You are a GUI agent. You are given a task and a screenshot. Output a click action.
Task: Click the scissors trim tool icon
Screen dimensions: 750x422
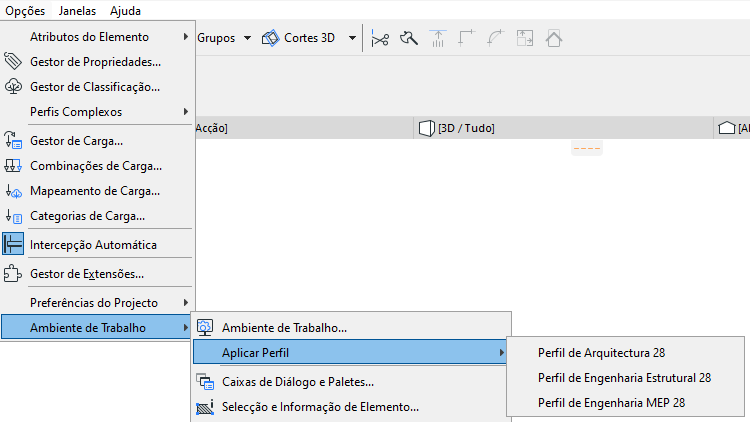point(380,39)
